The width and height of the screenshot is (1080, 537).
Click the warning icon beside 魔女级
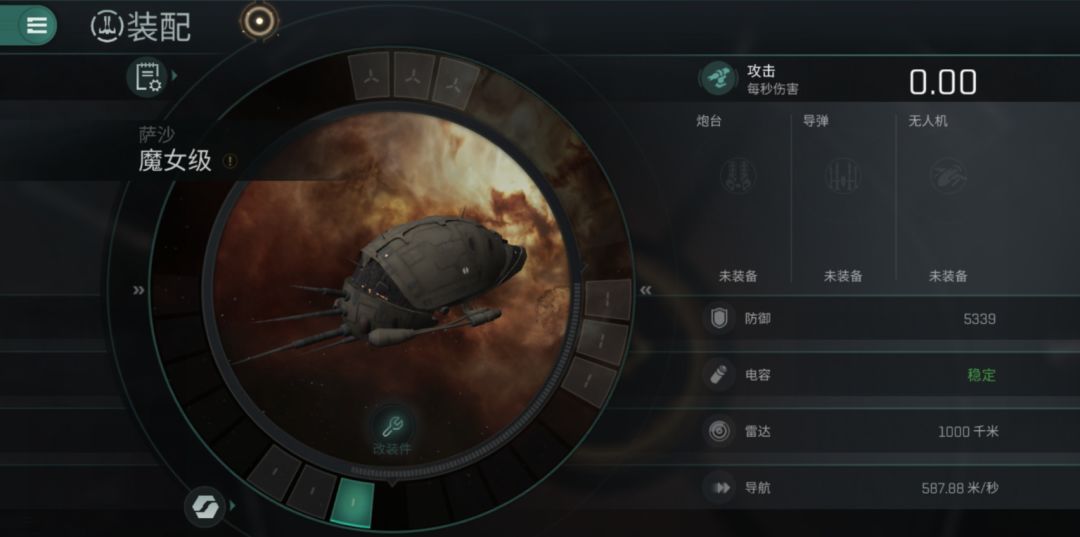(230, 161)
